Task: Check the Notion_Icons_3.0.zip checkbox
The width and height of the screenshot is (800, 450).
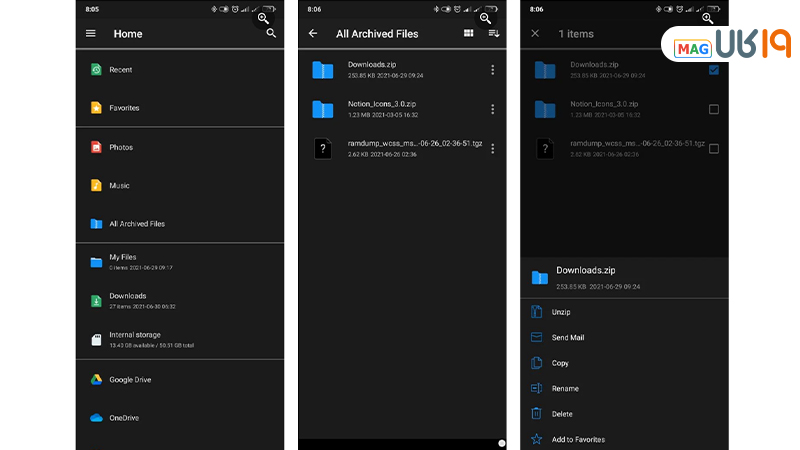Action: [713, 109]
